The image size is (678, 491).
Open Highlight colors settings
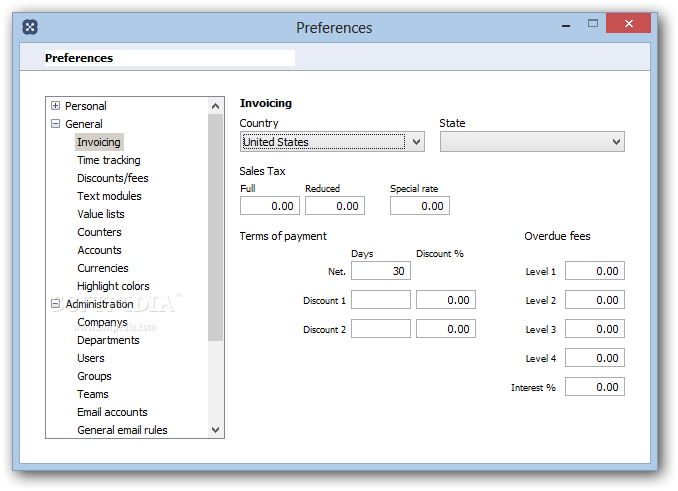[x=113, y=286]
